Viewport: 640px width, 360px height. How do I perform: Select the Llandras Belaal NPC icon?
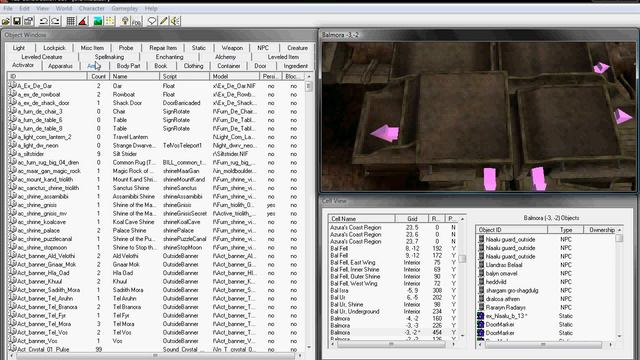click(481, 264)
